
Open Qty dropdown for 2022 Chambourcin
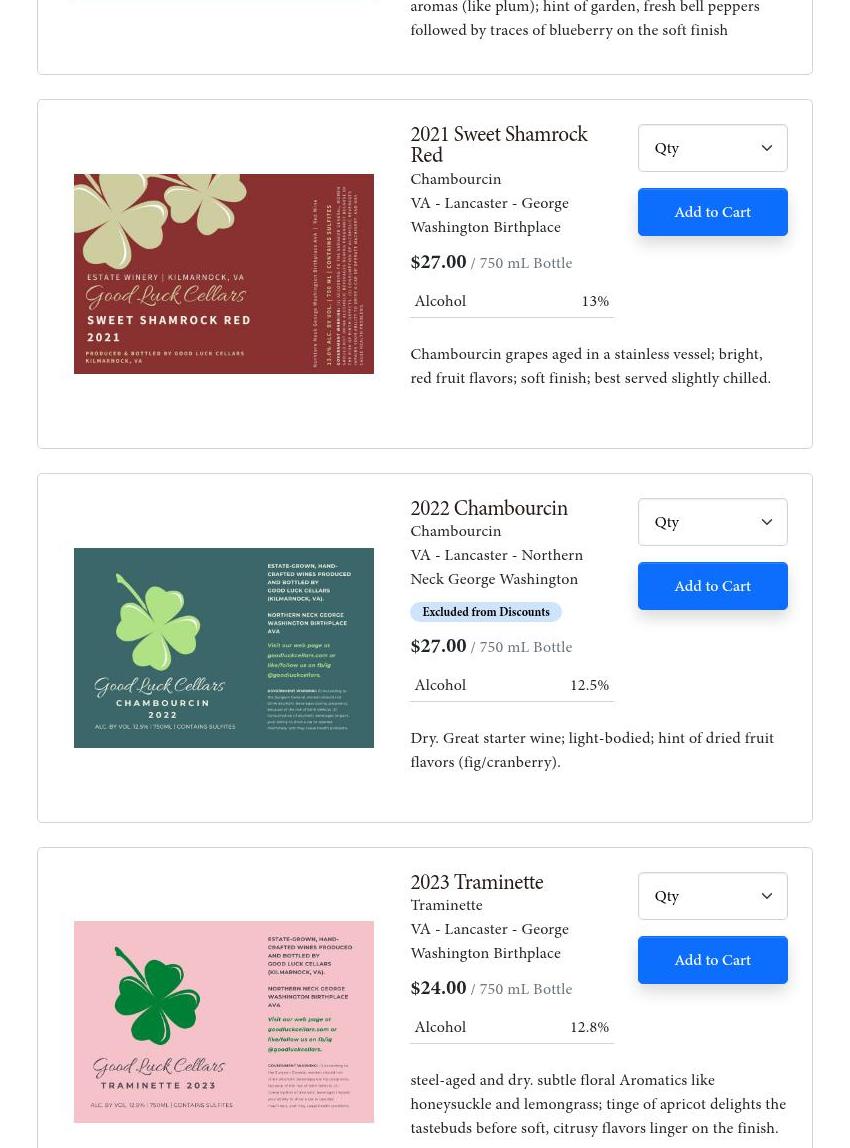[712, 522]
